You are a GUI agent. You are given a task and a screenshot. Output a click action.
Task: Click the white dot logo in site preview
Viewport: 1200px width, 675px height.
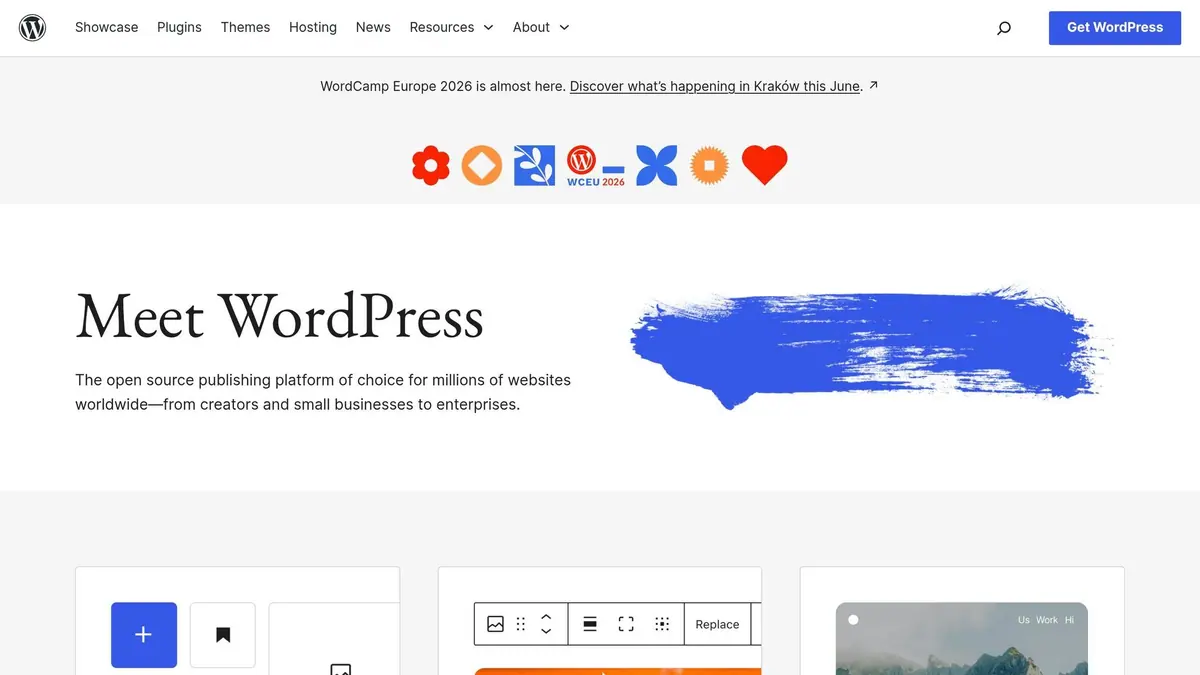click(853, 620)
